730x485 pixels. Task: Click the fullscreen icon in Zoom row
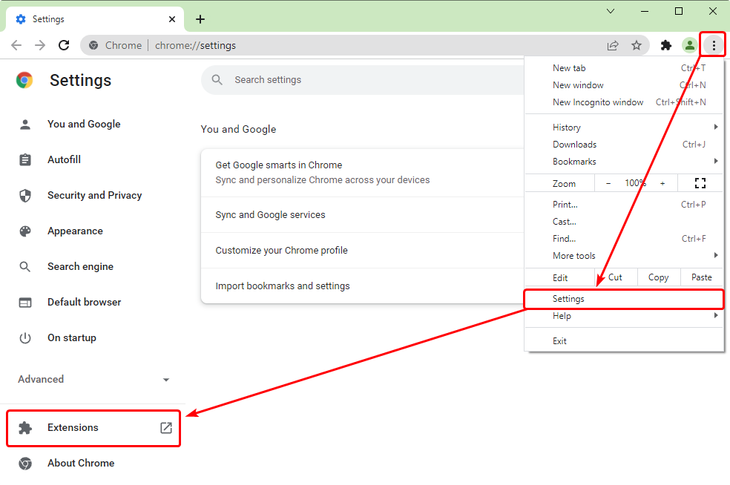click(700, 183)
